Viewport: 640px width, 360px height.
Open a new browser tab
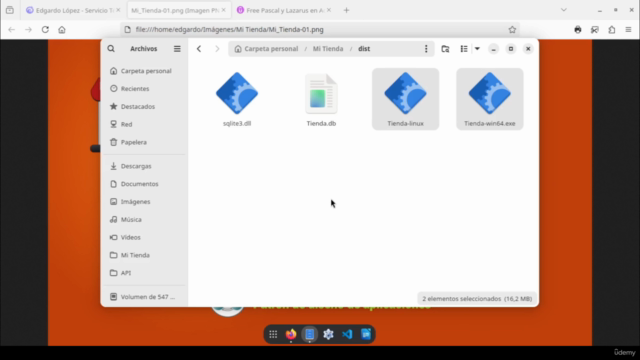[x=346, y=10]
